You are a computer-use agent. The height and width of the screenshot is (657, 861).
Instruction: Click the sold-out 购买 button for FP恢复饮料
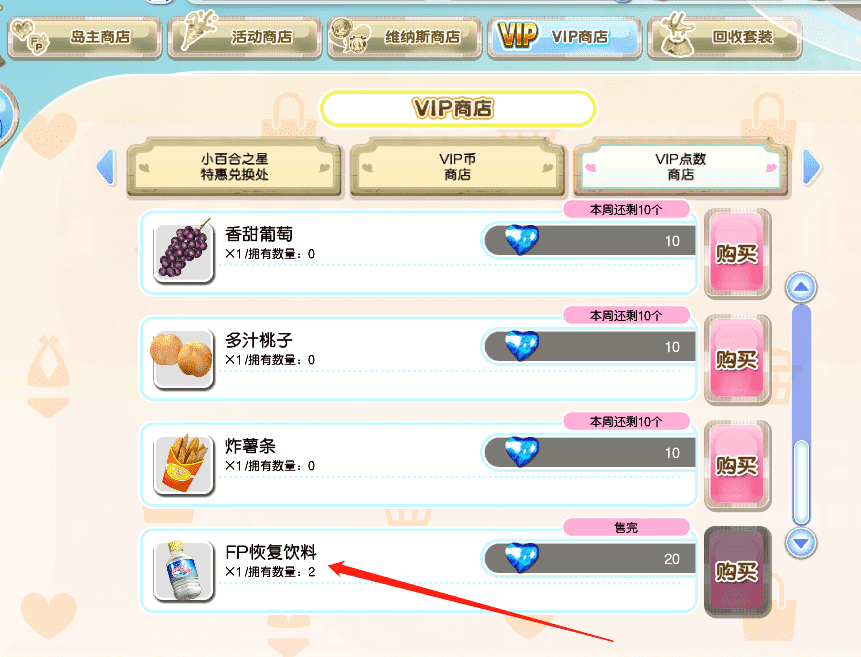(737, 571)
